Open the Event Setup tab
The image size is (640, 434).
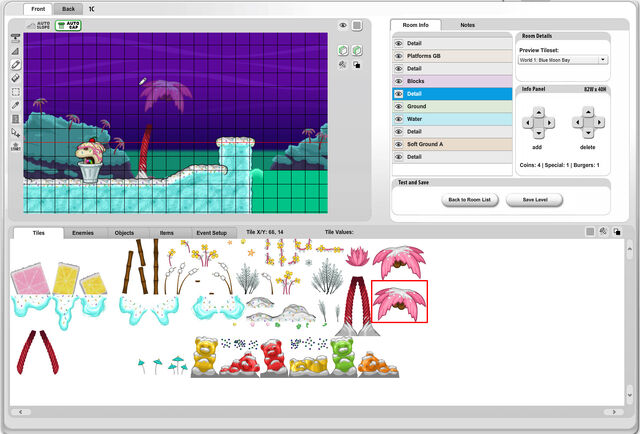211,233
